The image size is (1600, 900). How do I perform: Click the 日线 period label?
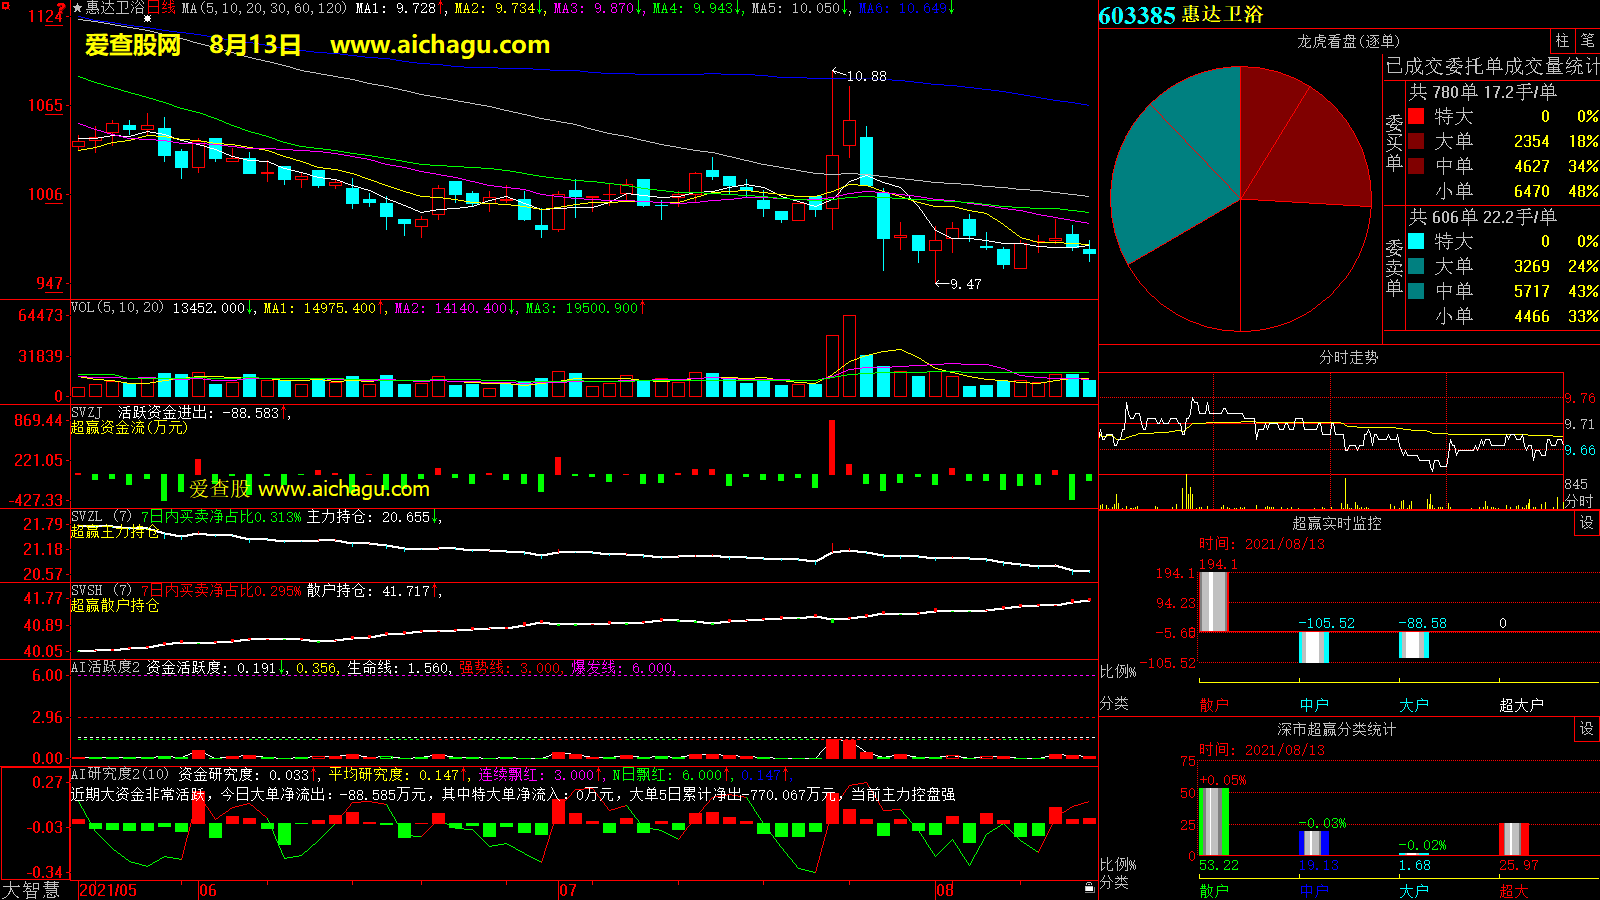pos(161,8)
